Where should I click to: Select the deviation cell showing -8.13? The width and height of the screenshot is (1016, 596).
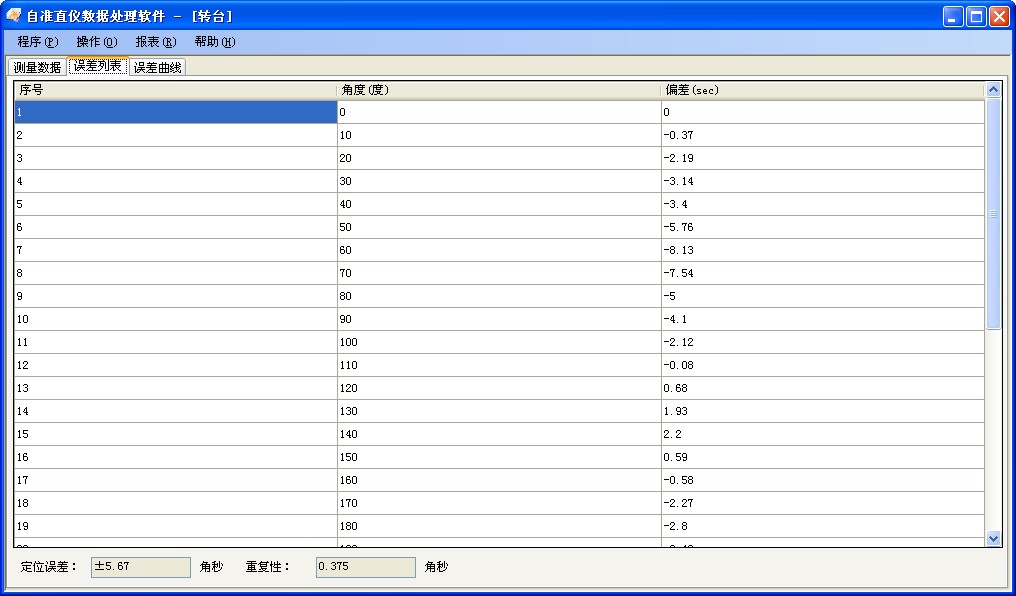point(821,250)
